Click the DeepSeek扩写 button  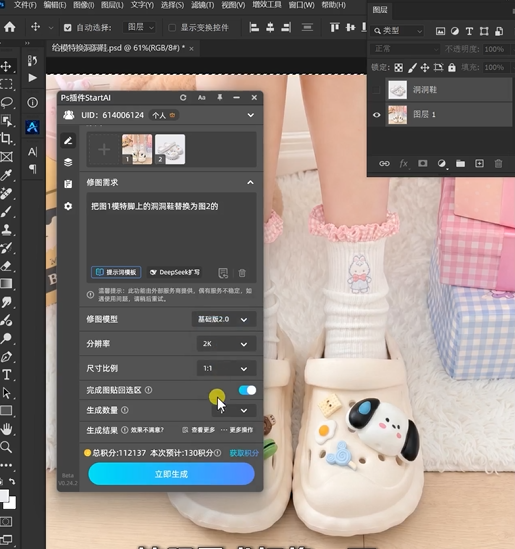(x=175, y=272)
